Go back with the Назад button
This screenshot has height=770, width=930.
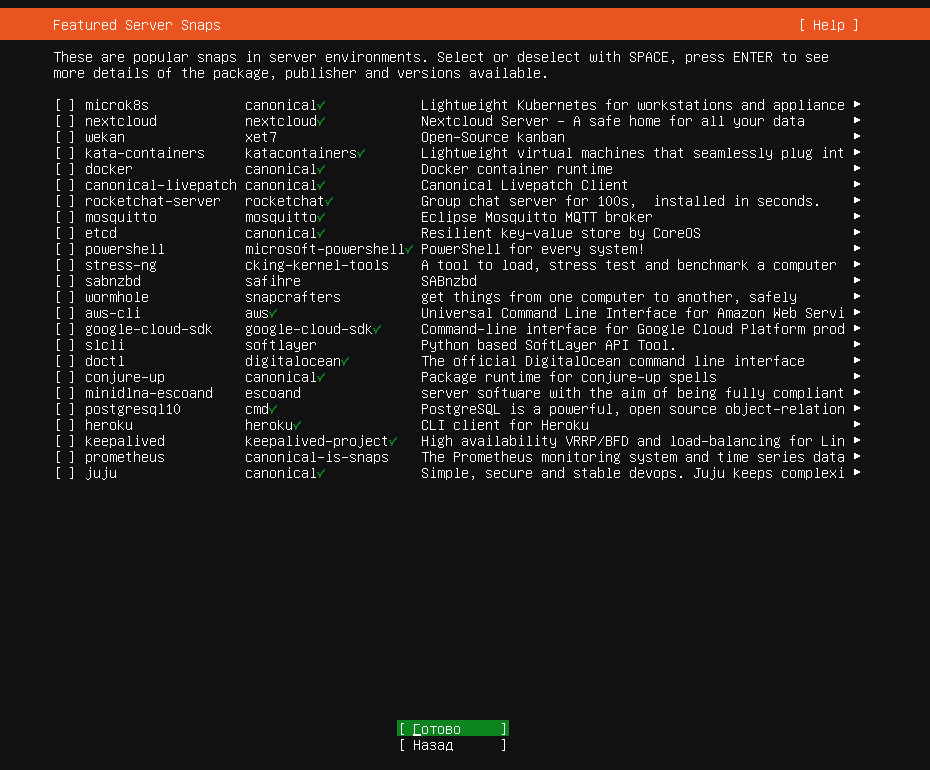click(x=453, y=744)
